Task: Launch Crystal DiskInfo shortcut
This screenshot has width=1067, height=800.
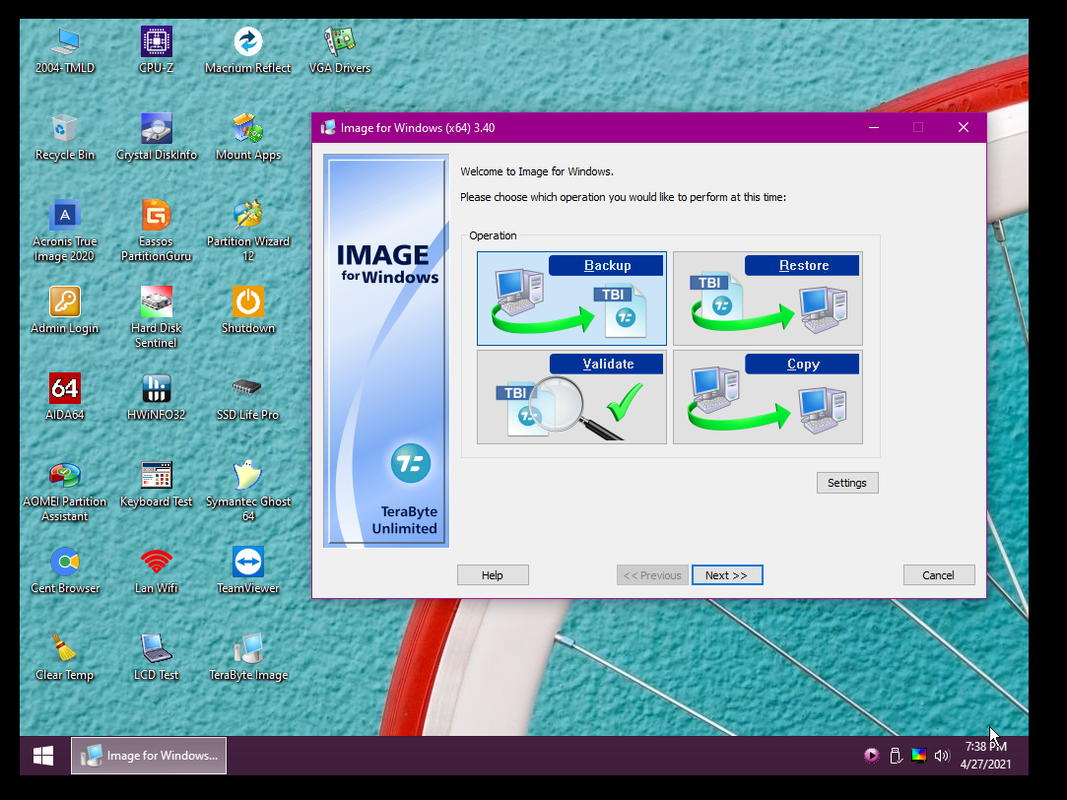Action: (x=156, y=137)
